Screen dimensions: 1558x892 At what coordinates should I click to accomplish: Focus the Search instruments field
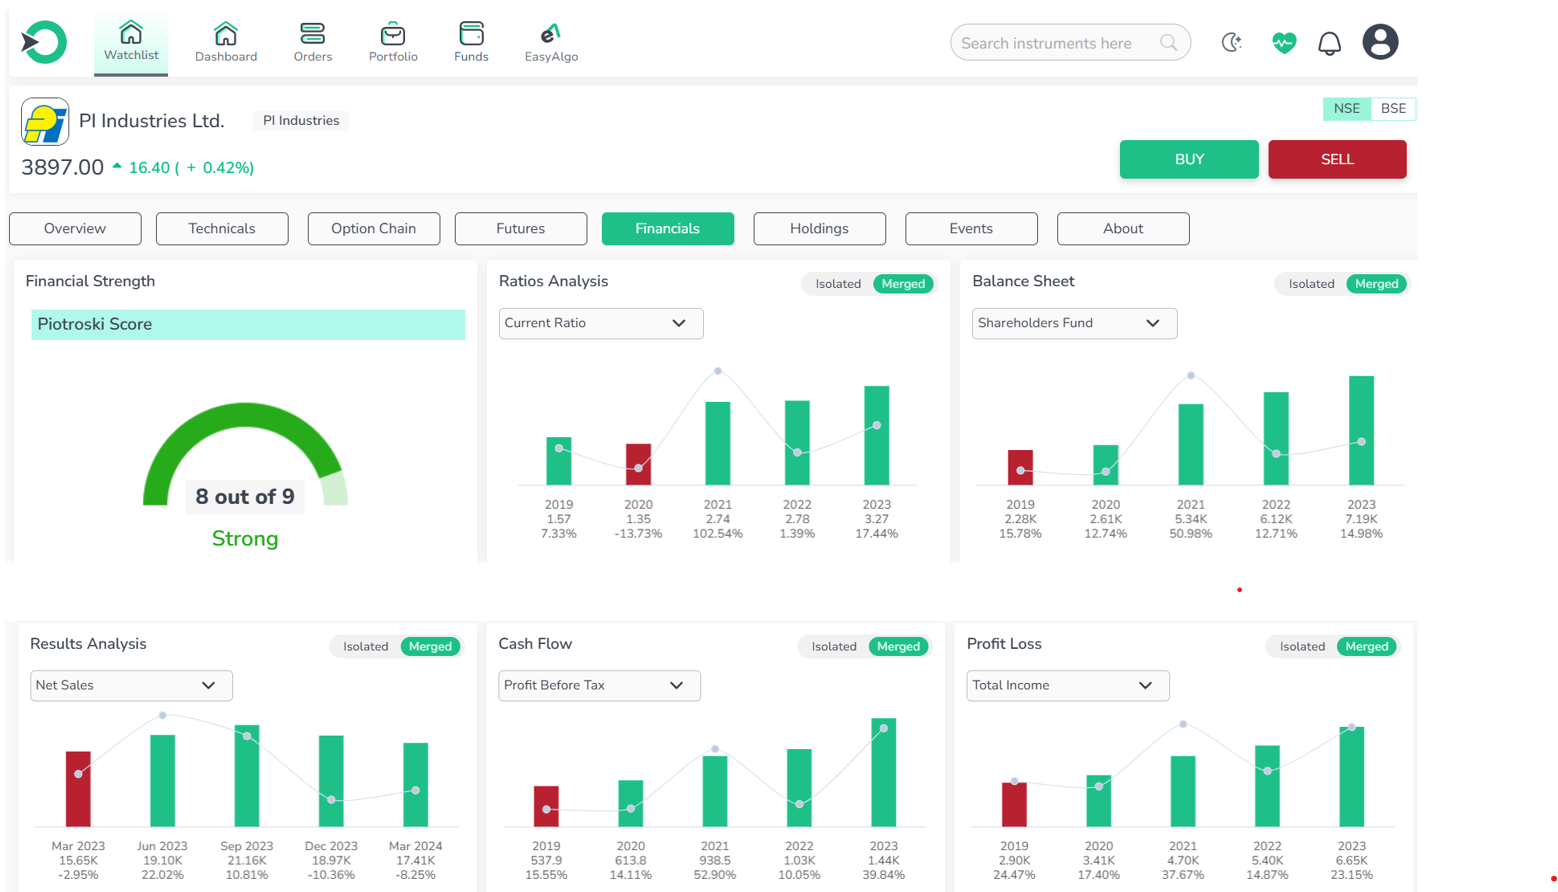1070,43
